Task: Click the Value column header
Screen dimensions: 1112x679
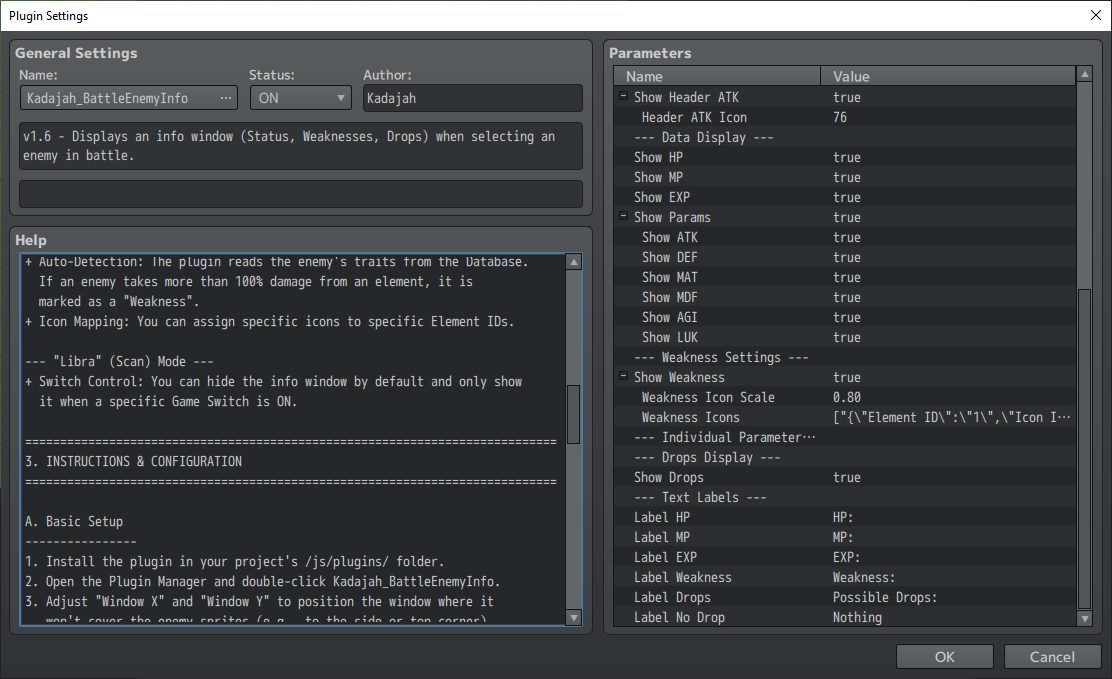Action: [x=948, y=76]
